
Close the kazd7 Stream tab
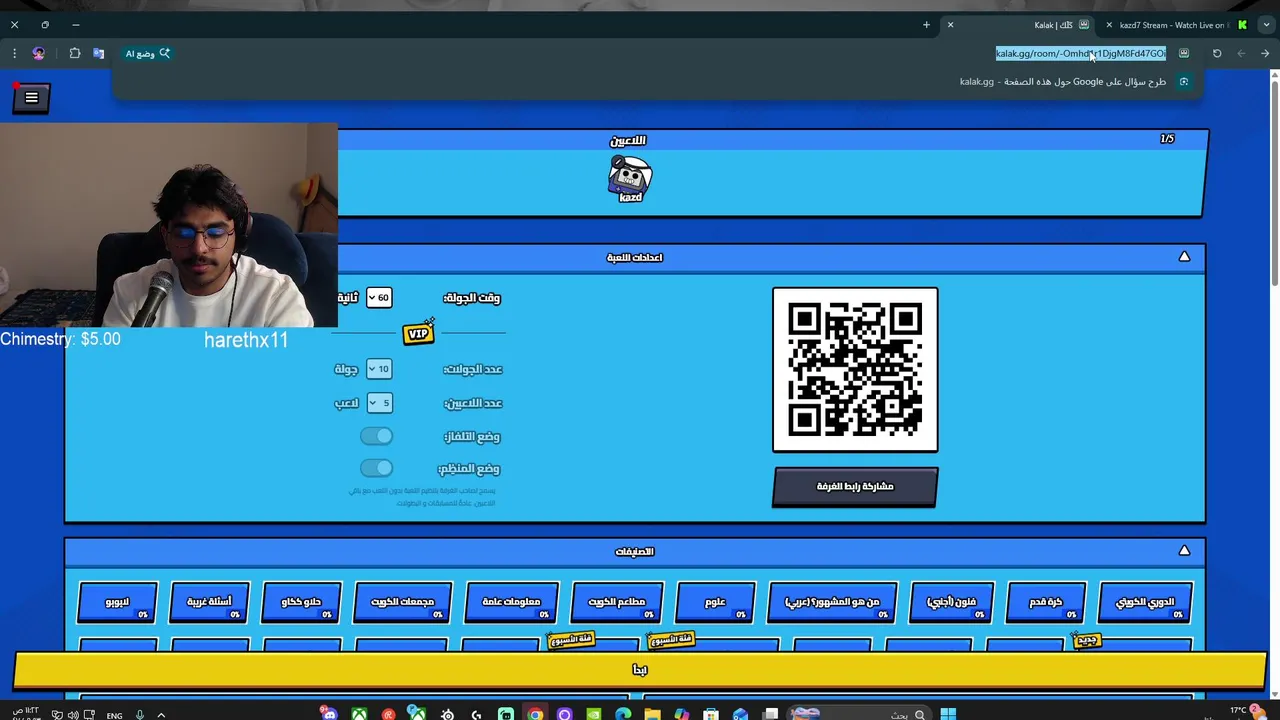(1109, 25)
